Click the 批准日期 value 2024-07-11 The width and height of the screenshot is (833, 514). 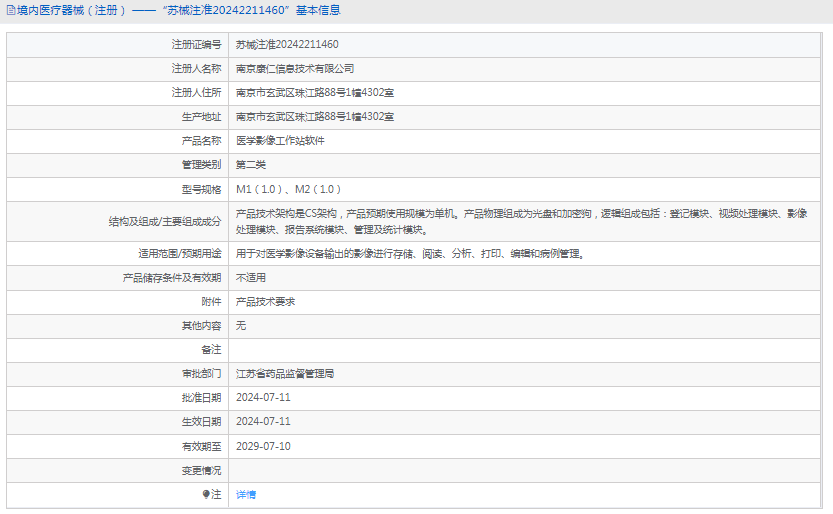(263, 398)
